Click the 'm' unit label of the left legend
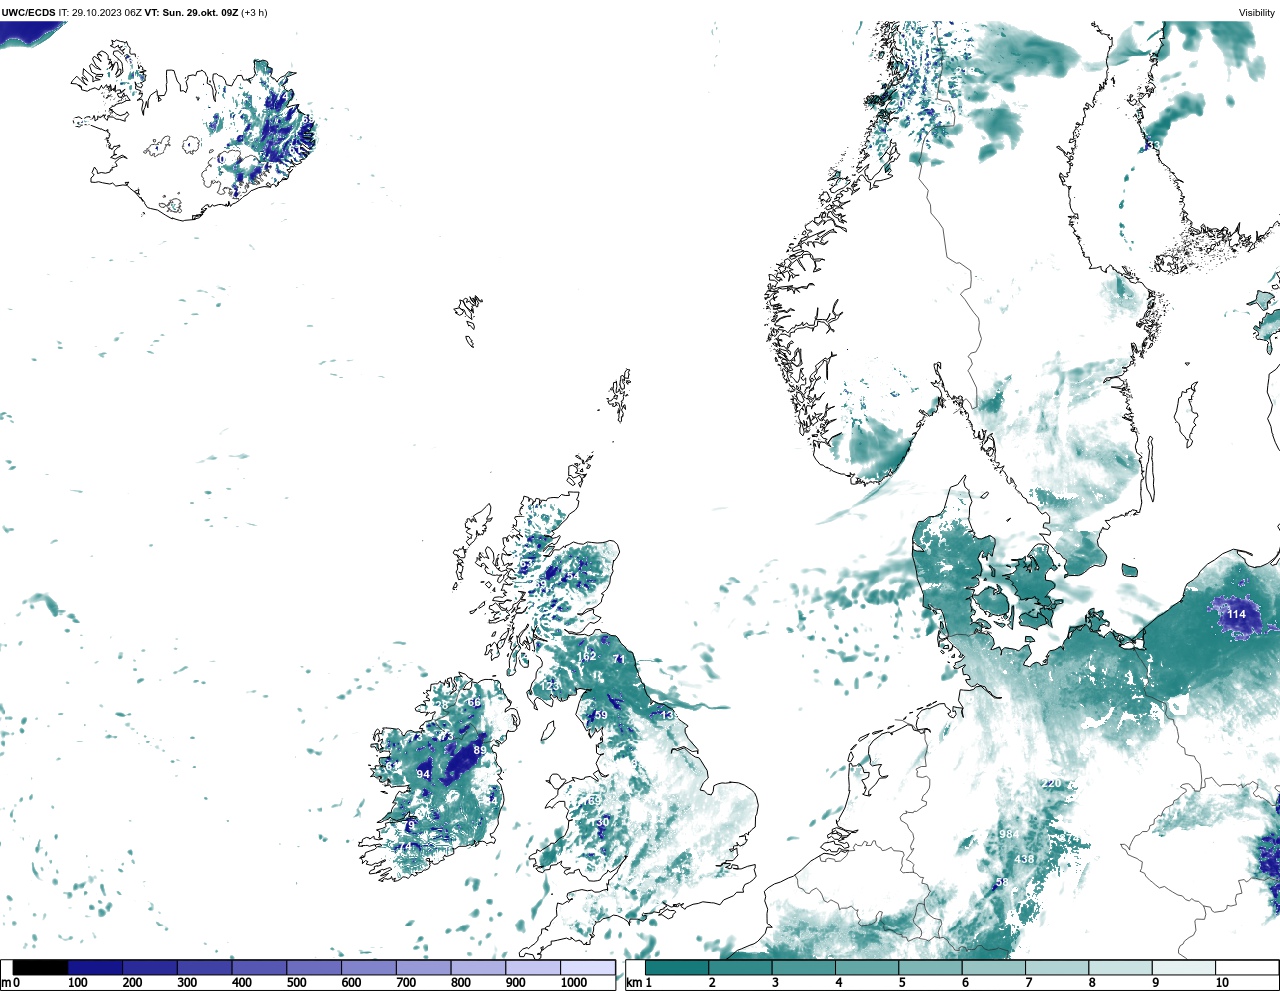The image size is (1280, 991). (6, 983)
